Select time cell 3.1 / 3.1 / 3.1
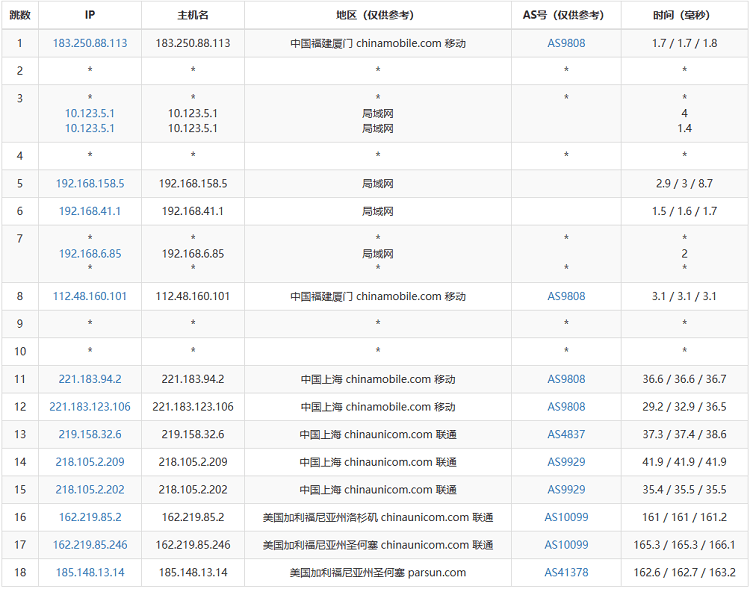750x589 pixels. coord(684,296)
